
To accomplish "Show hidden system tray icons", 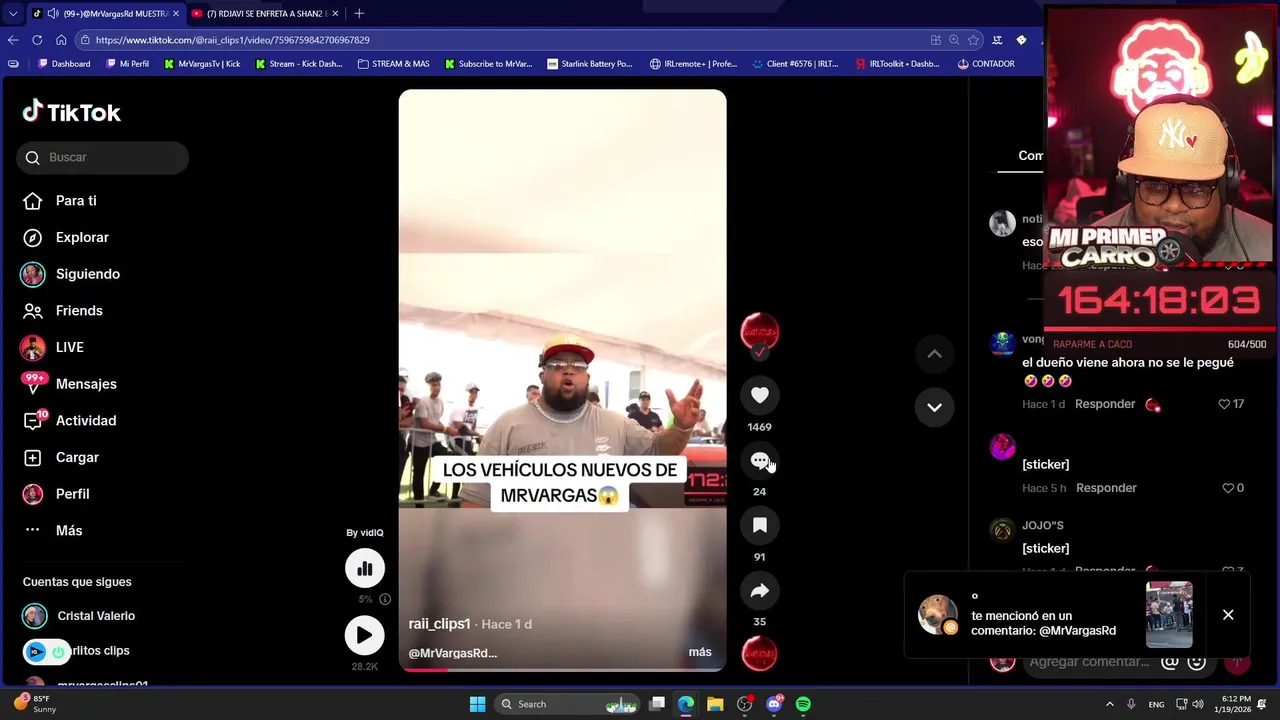I will (1109, 704).
